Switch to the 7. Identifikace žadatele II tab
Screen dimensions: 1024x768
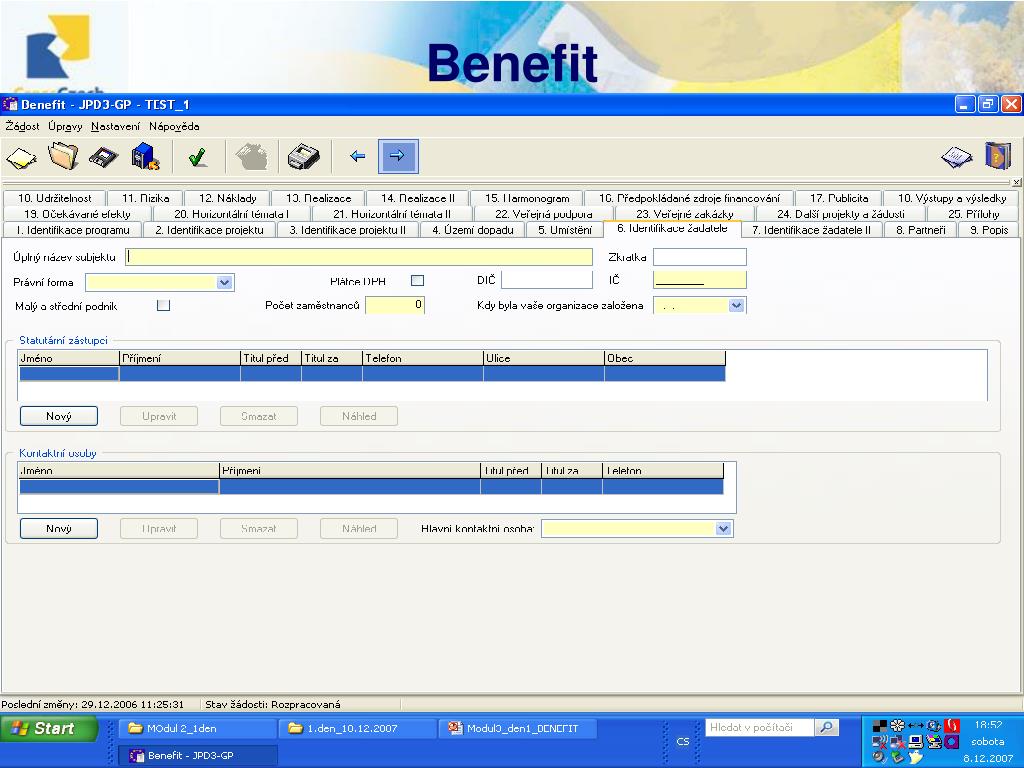pos(811,230)
